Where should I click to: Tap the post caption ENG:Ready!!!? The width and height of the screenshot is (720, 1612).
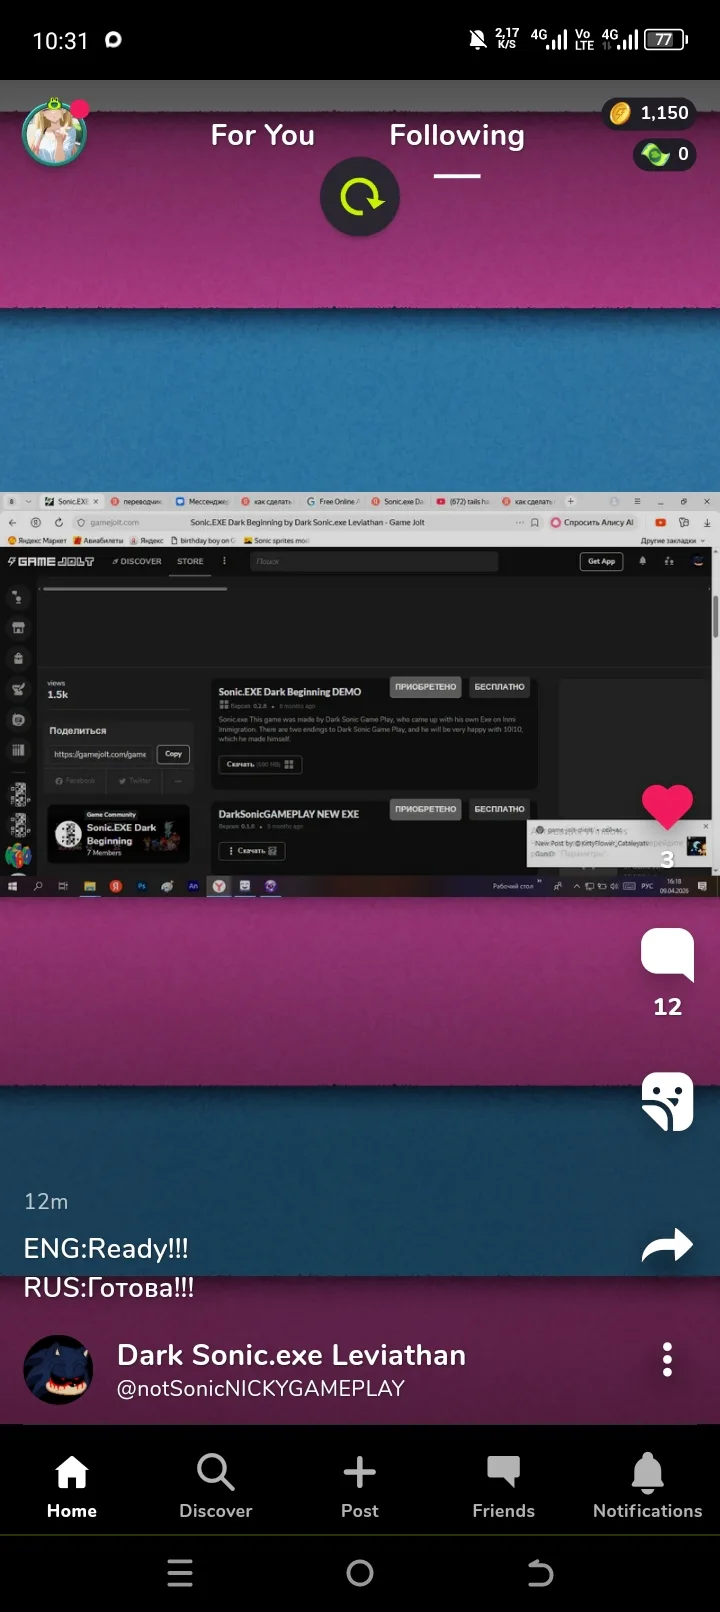pyautogui.click(x=106, y=1248)
